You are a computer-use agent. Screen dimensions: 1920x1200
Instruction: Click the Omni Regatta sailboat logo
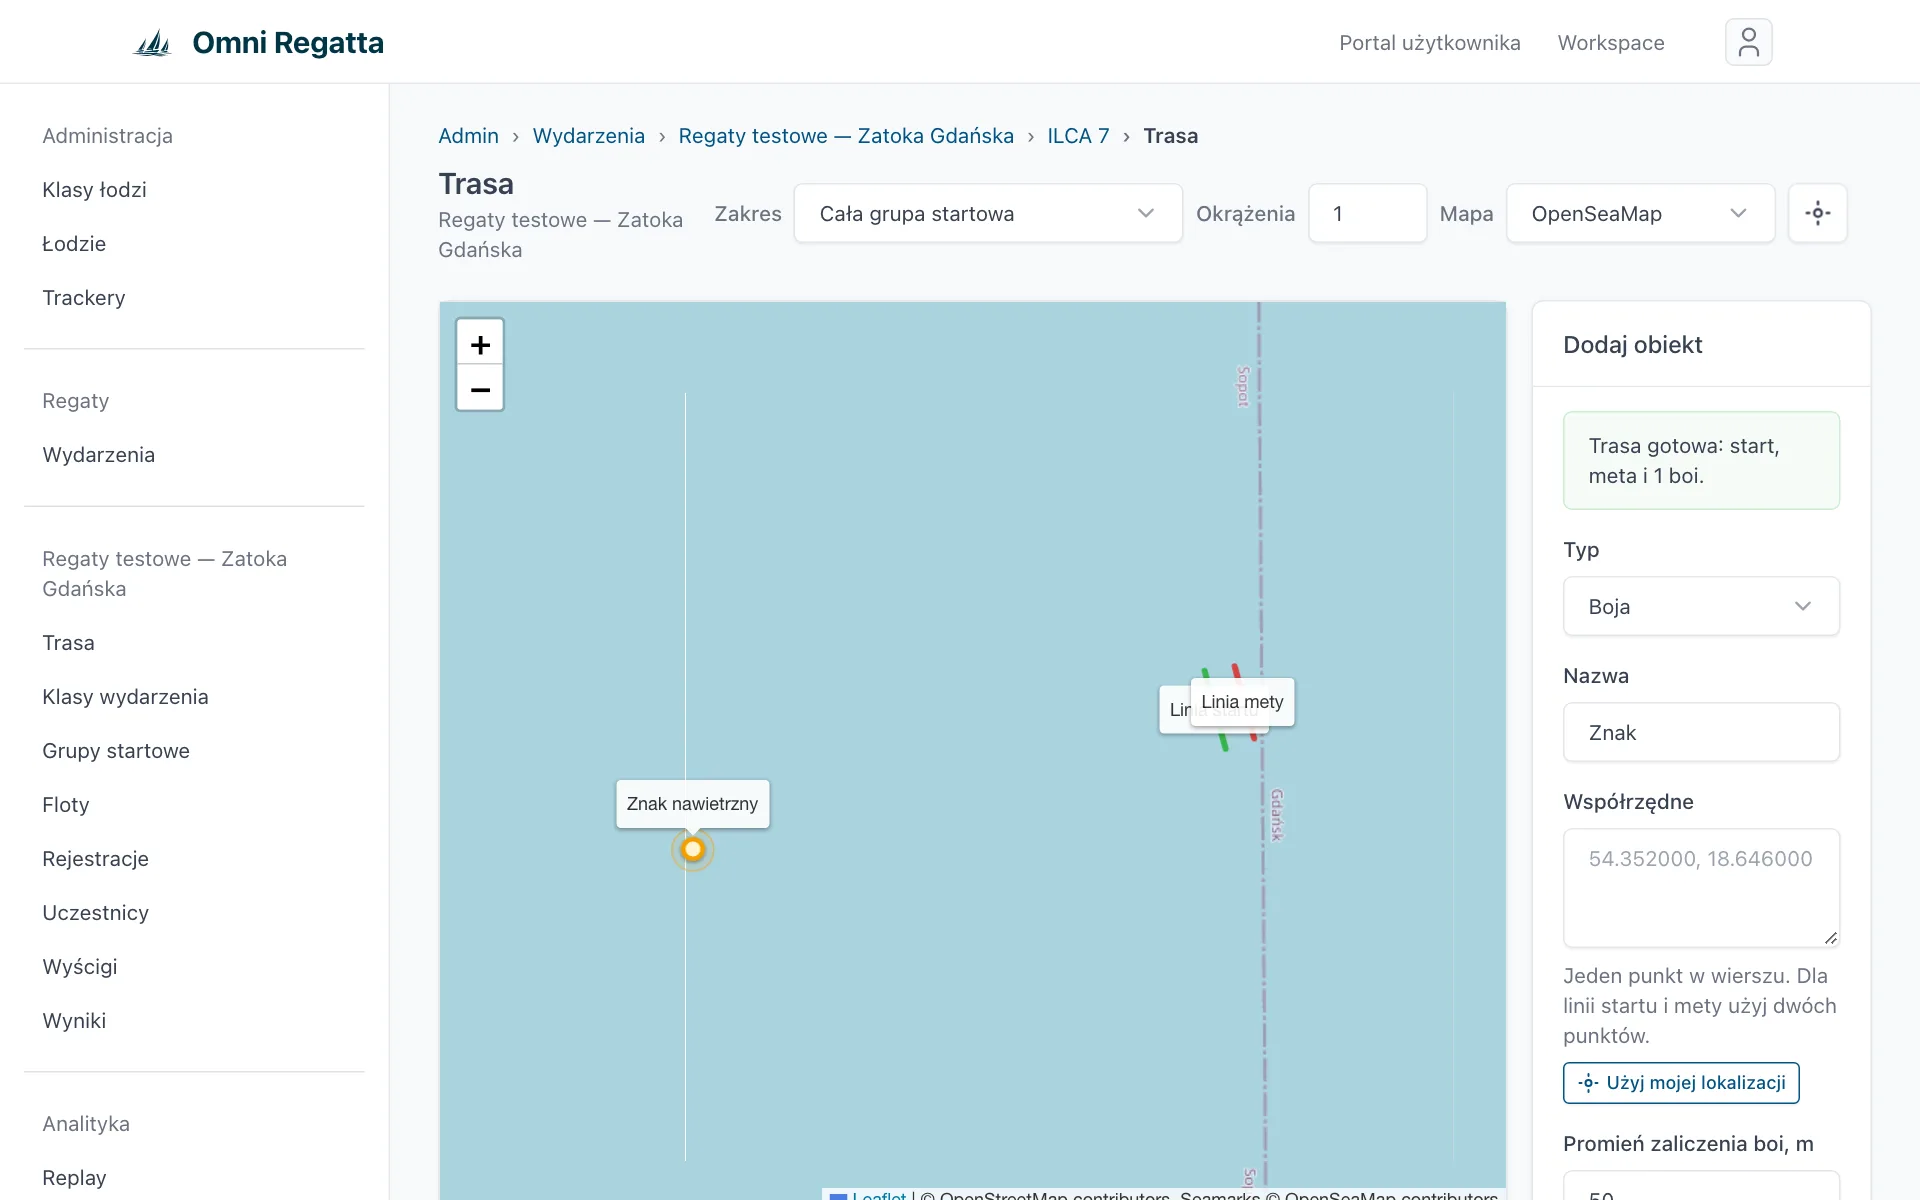[x=153, y=43]
